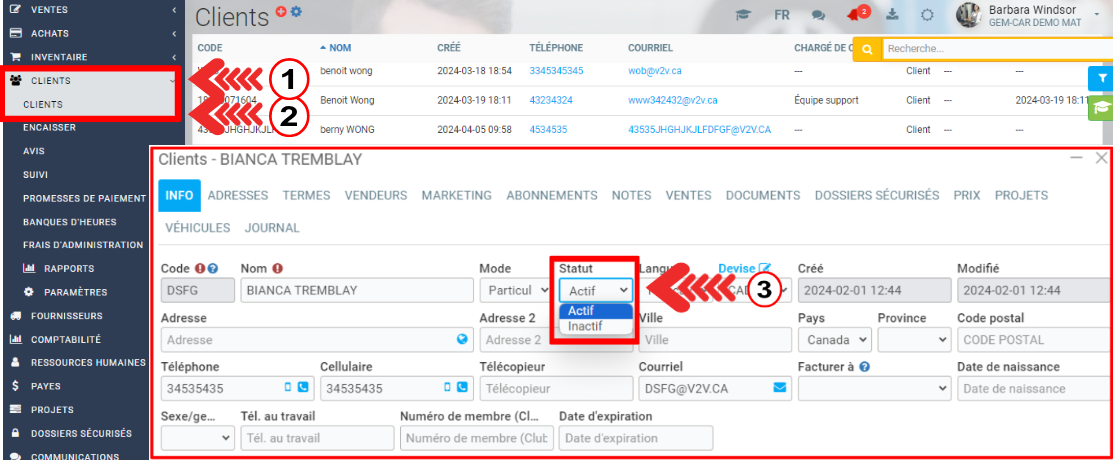The image size is (1113, 460).
Task: Click the envelope icon in the Courriel field
Action: click(779, 387)
